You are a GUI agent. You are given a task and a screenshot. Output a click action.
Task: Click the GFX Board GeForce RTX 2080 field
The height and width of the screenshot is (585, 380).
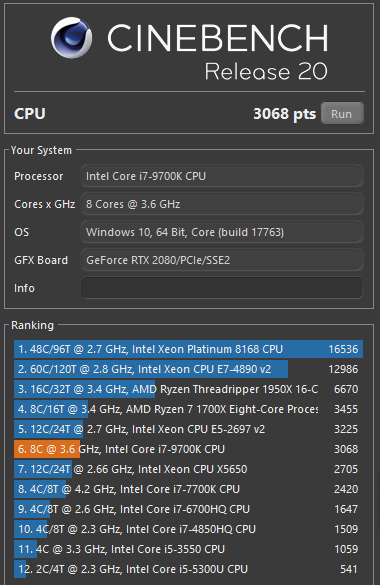222,260
